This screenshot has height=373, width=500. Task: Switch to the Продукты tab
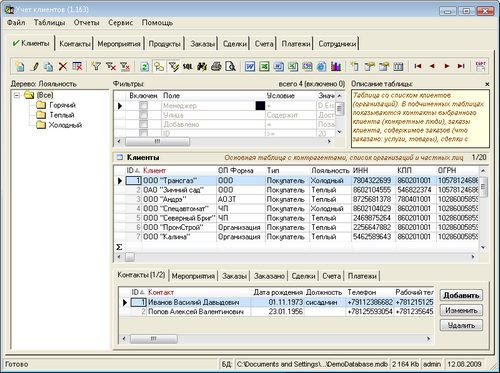164,44
